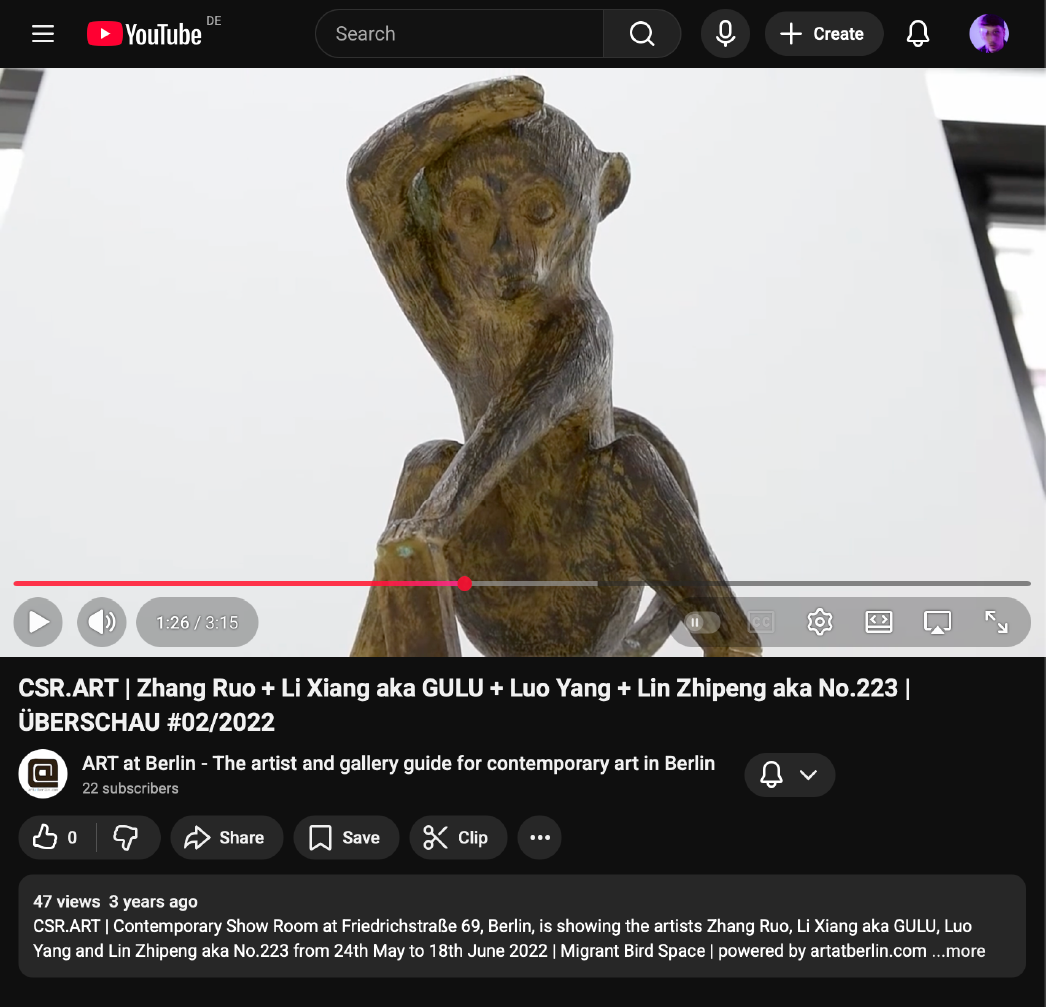Screen dimensions: 1047x1007
Task: Open the user account avatar
Action: (x=988, y=34)
